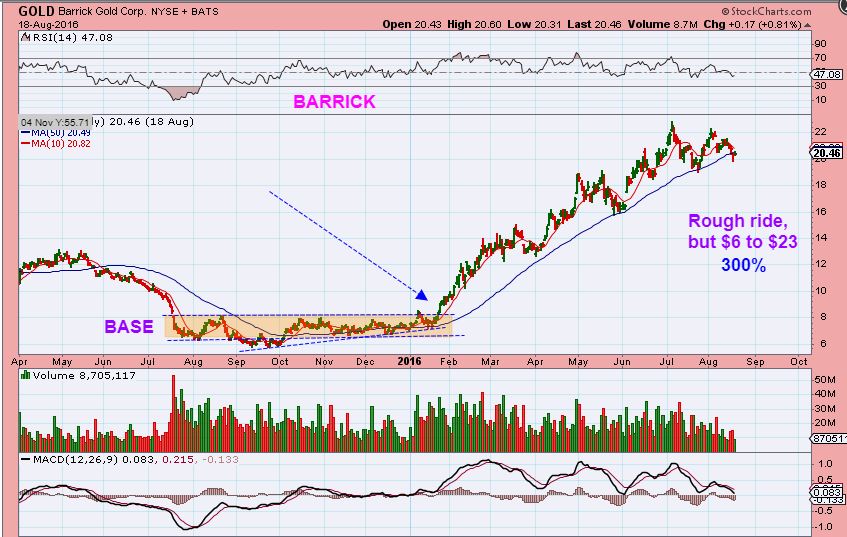Screen dimensions: 847x537
Task: Click the 2016 year label on the time axis
Action: click(x=409, y=361)
